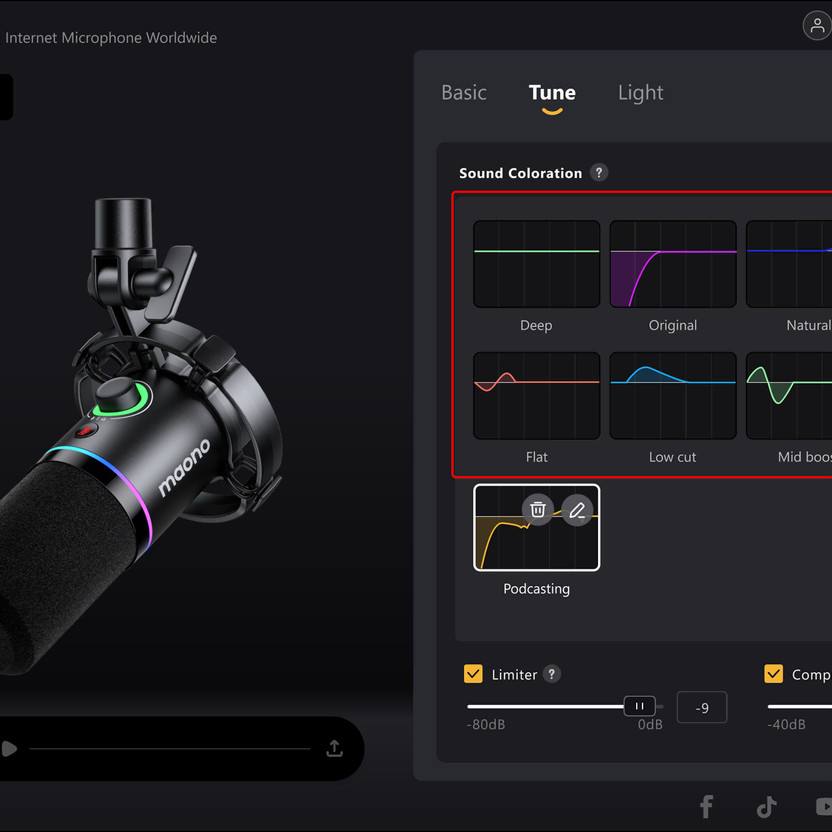Select the Flat EQ preset
The height and width of the screenshot is (832, 832).
click(536, 394)
